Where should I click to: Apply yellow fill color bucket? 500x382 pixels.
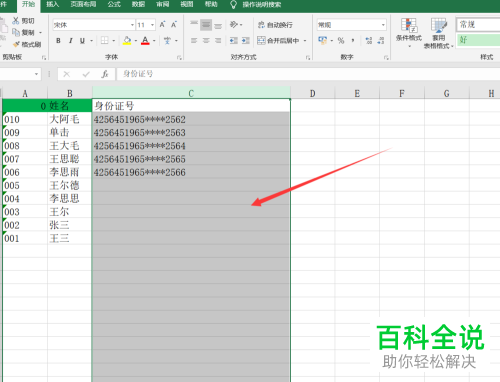(x=127, y=41)
